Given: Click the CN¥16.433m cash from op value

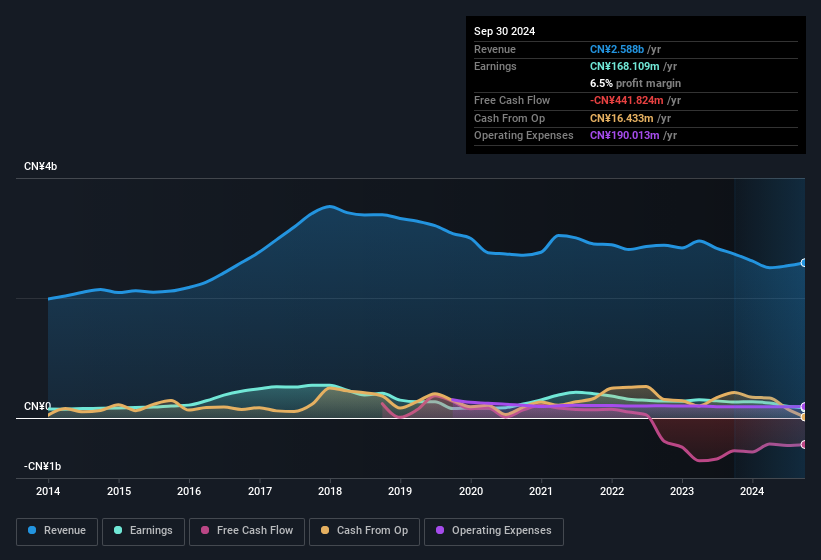Looking at the screenshot, I should [x=622, y=118].
